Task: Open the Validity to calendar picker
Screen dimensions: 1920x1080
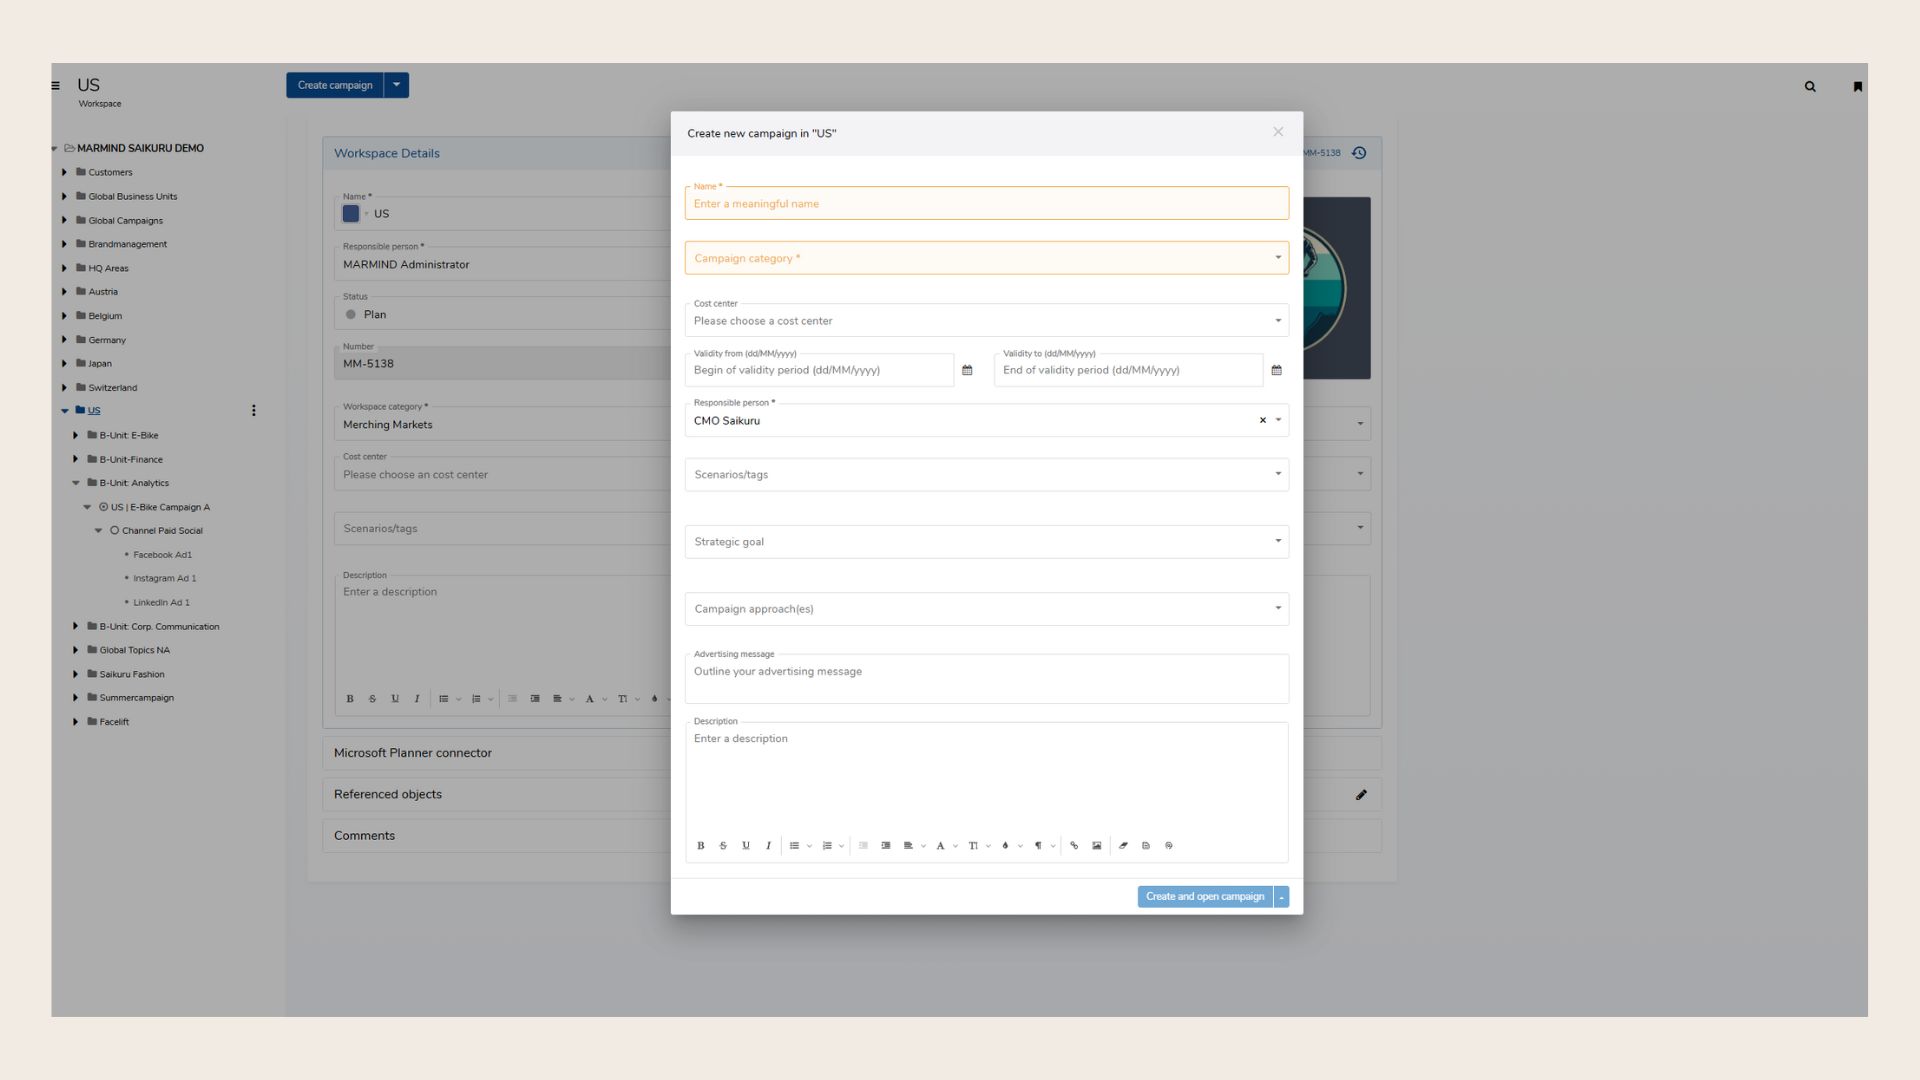Action: (1276, 370)
